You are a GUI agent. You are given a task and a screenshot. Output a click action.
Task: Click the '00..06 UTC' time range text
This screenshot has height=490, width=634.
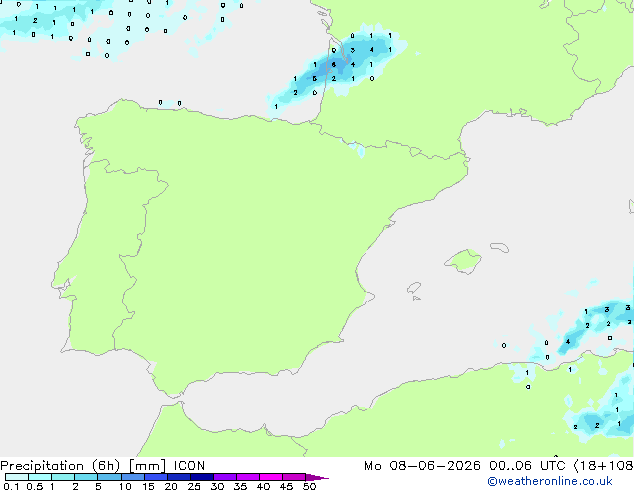527,466
